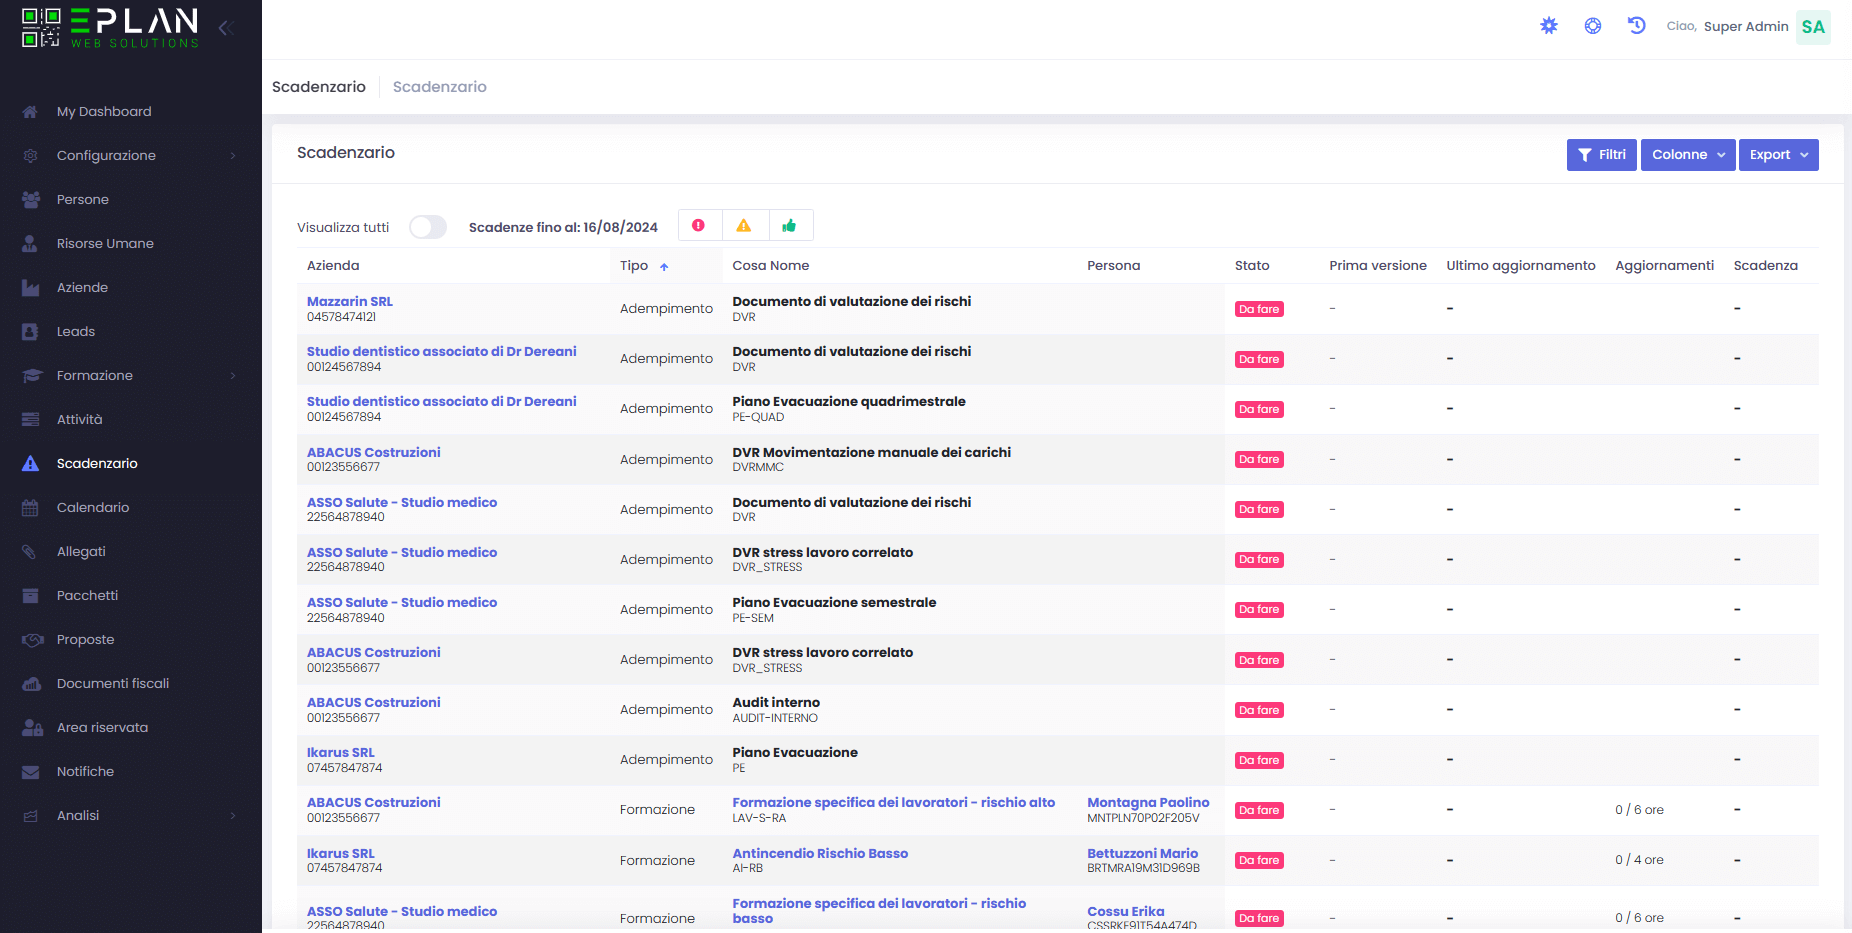Image resolution: width=1852 pixels, height=933 pixels.
Task: Click the Documenti fiscali icon
Action: pyautogui.click(x=31, y=684)
